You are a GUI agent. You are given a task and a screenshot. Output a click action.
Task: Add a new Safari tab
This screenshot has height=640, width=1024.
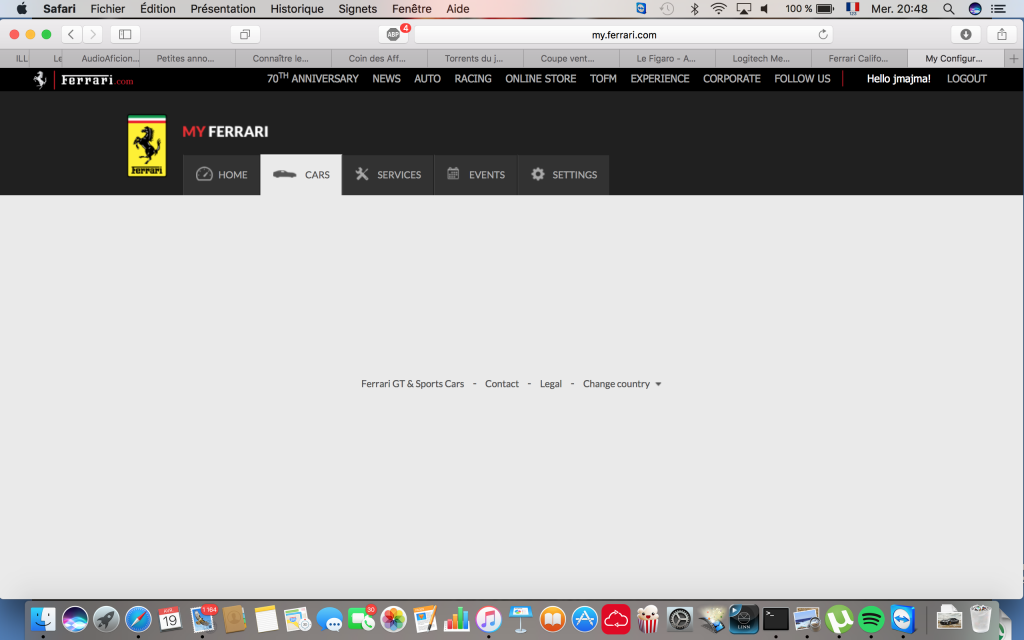tap(1014, 59)
